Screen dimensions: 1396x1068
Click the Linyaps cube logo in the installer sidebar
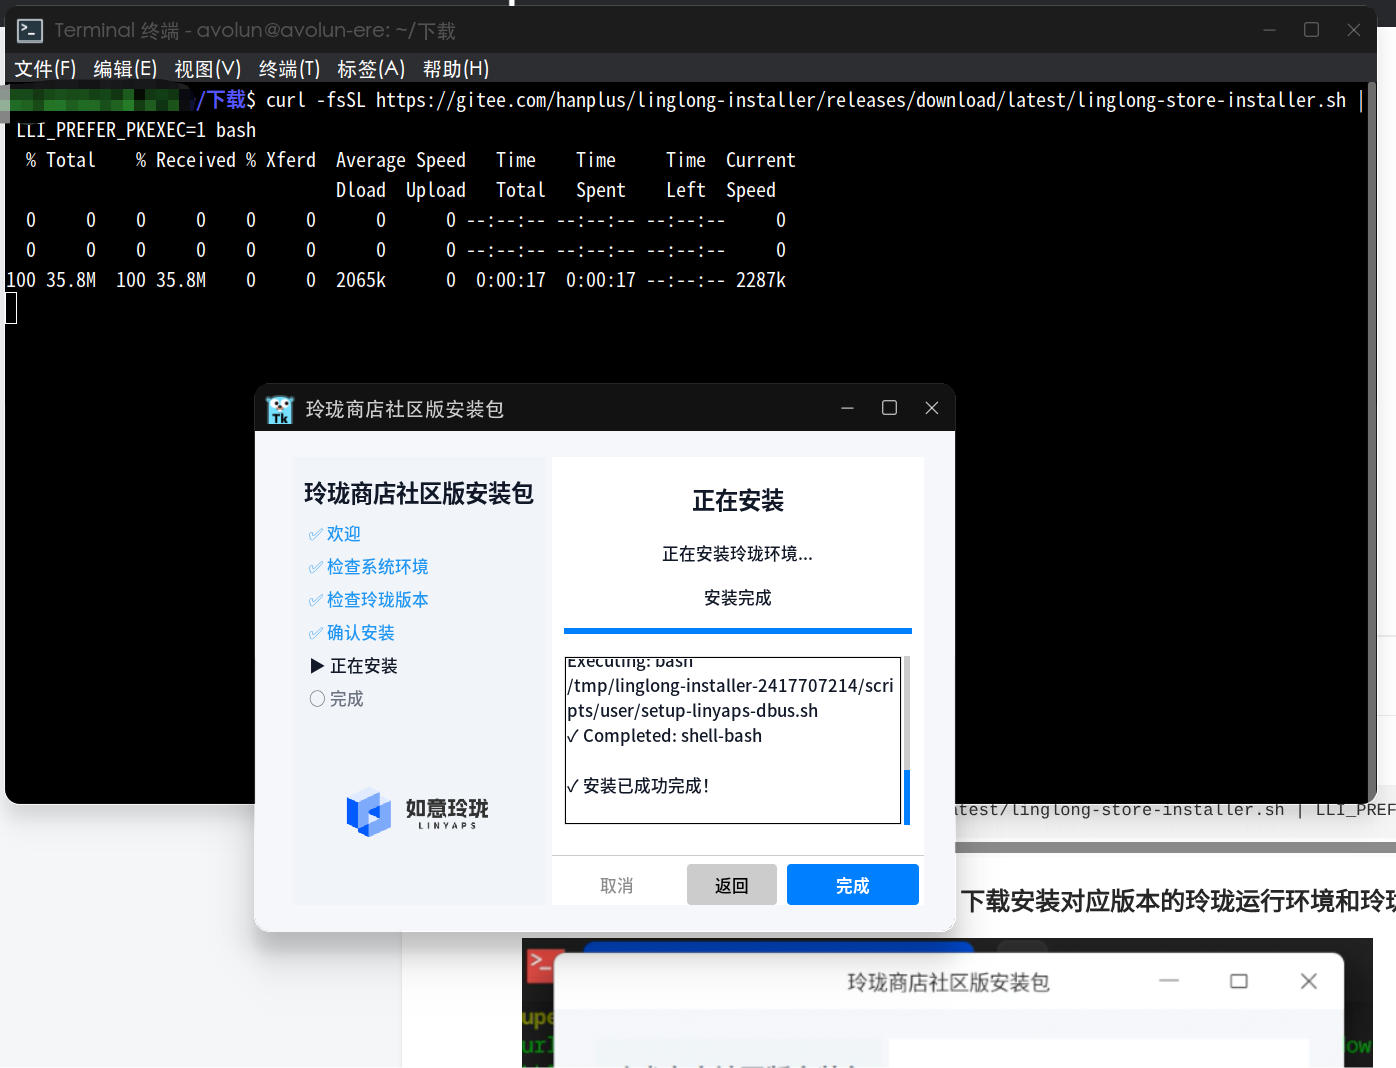tap(368, 812)
